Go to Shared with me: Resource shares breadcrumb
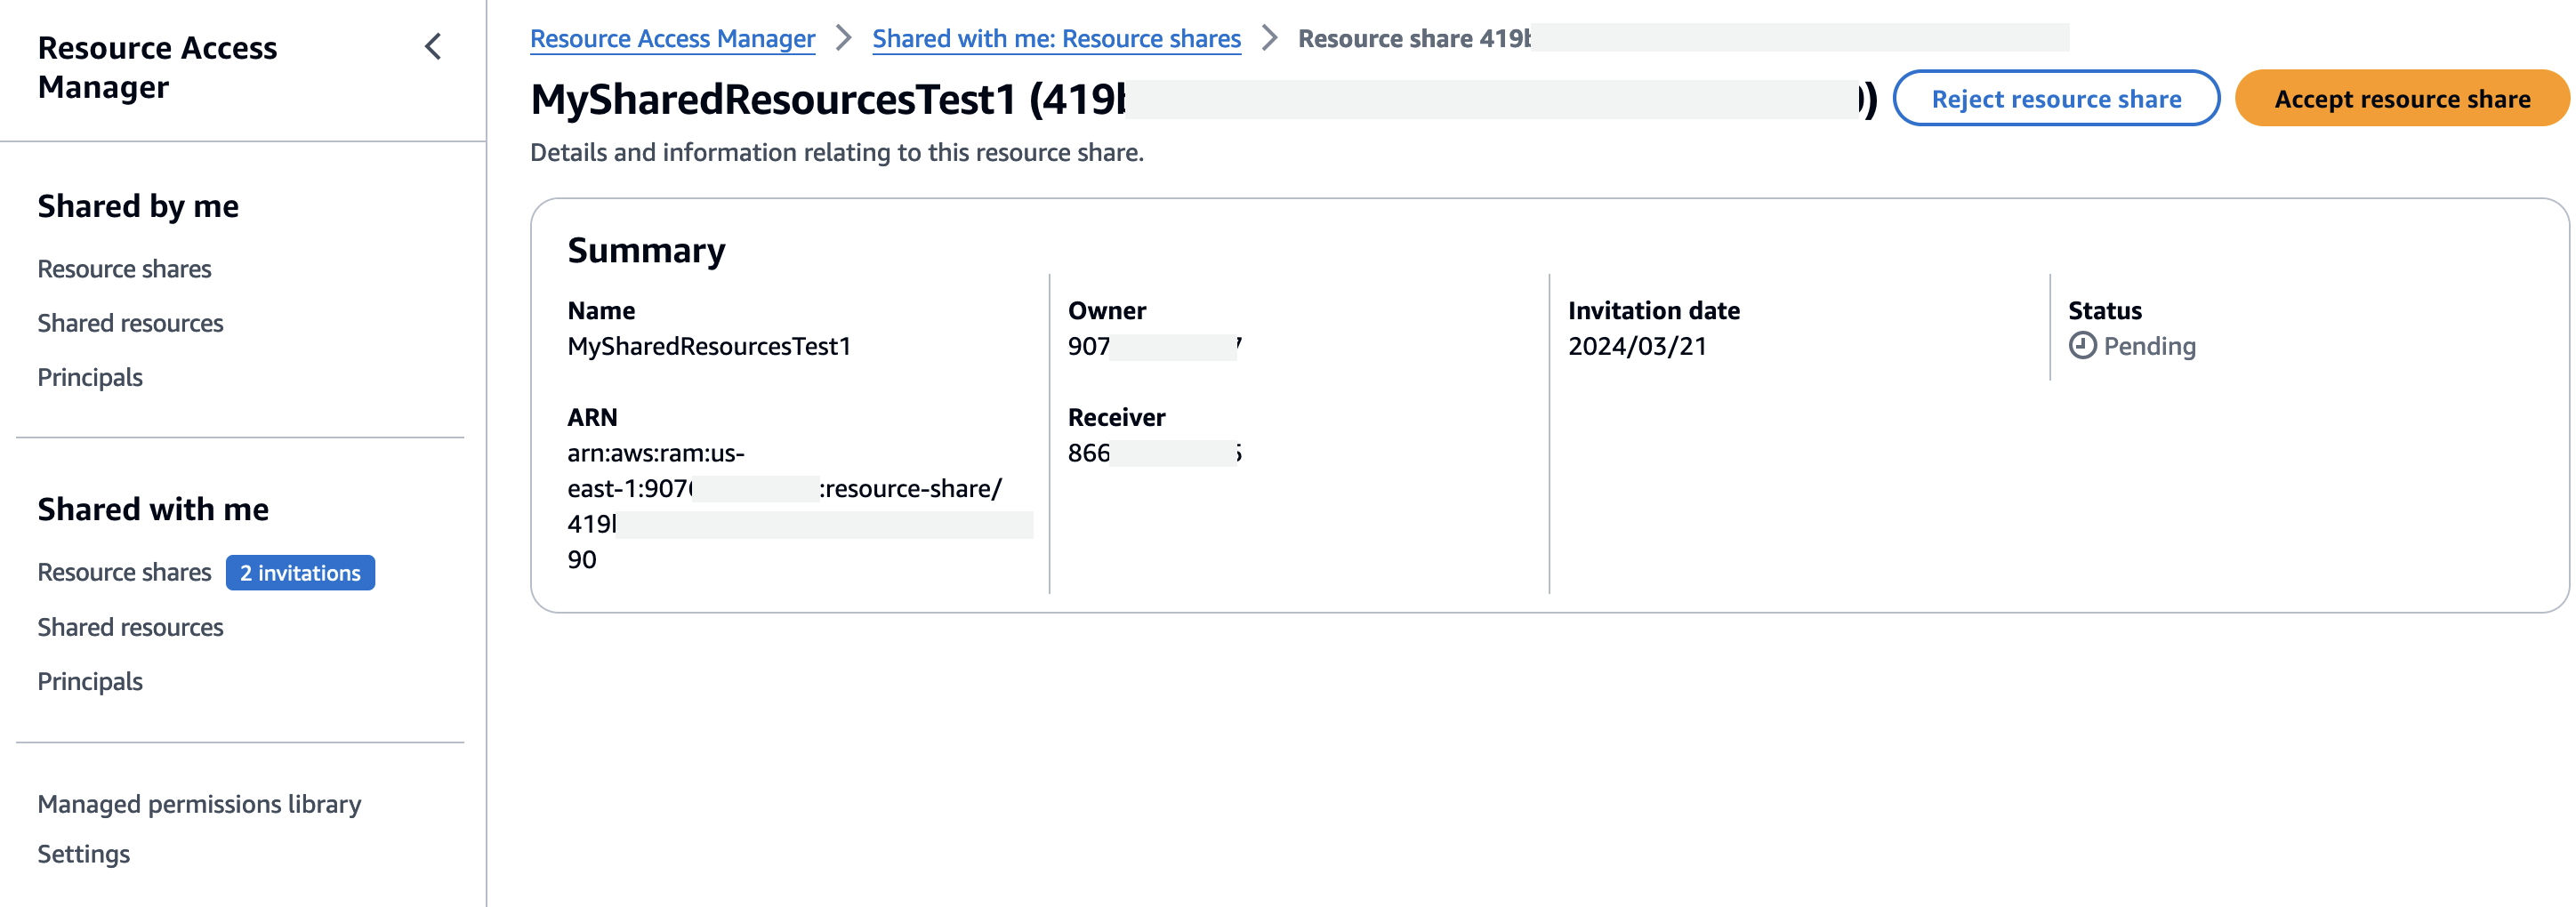This screenshot has height=907, width=2576. pyautogui.click(x=1055, y=39)
